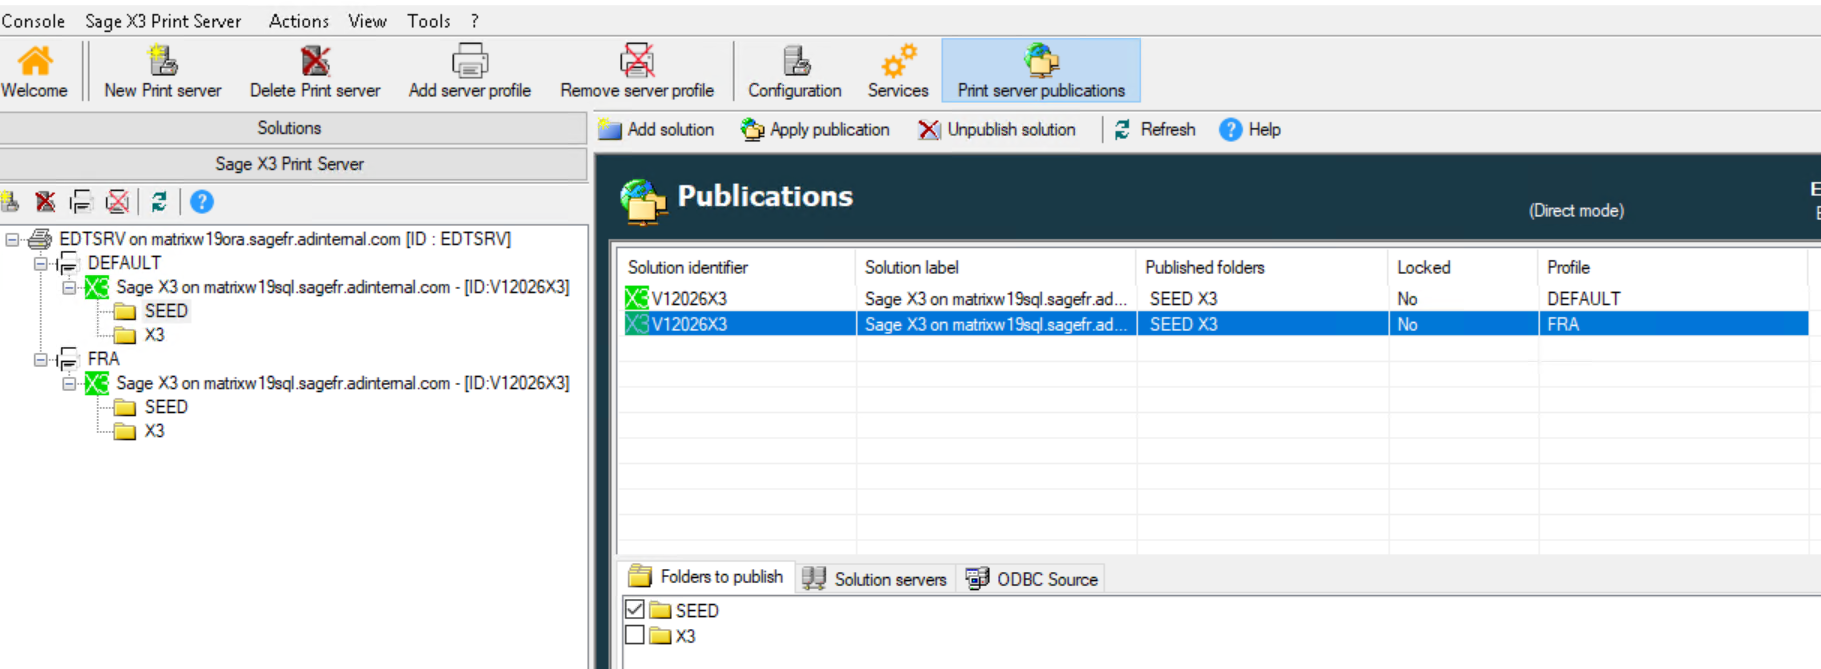Uncheck the SEED folder checkbox
This screenshot has height=669, width=1821.
[x=634, y=609]
